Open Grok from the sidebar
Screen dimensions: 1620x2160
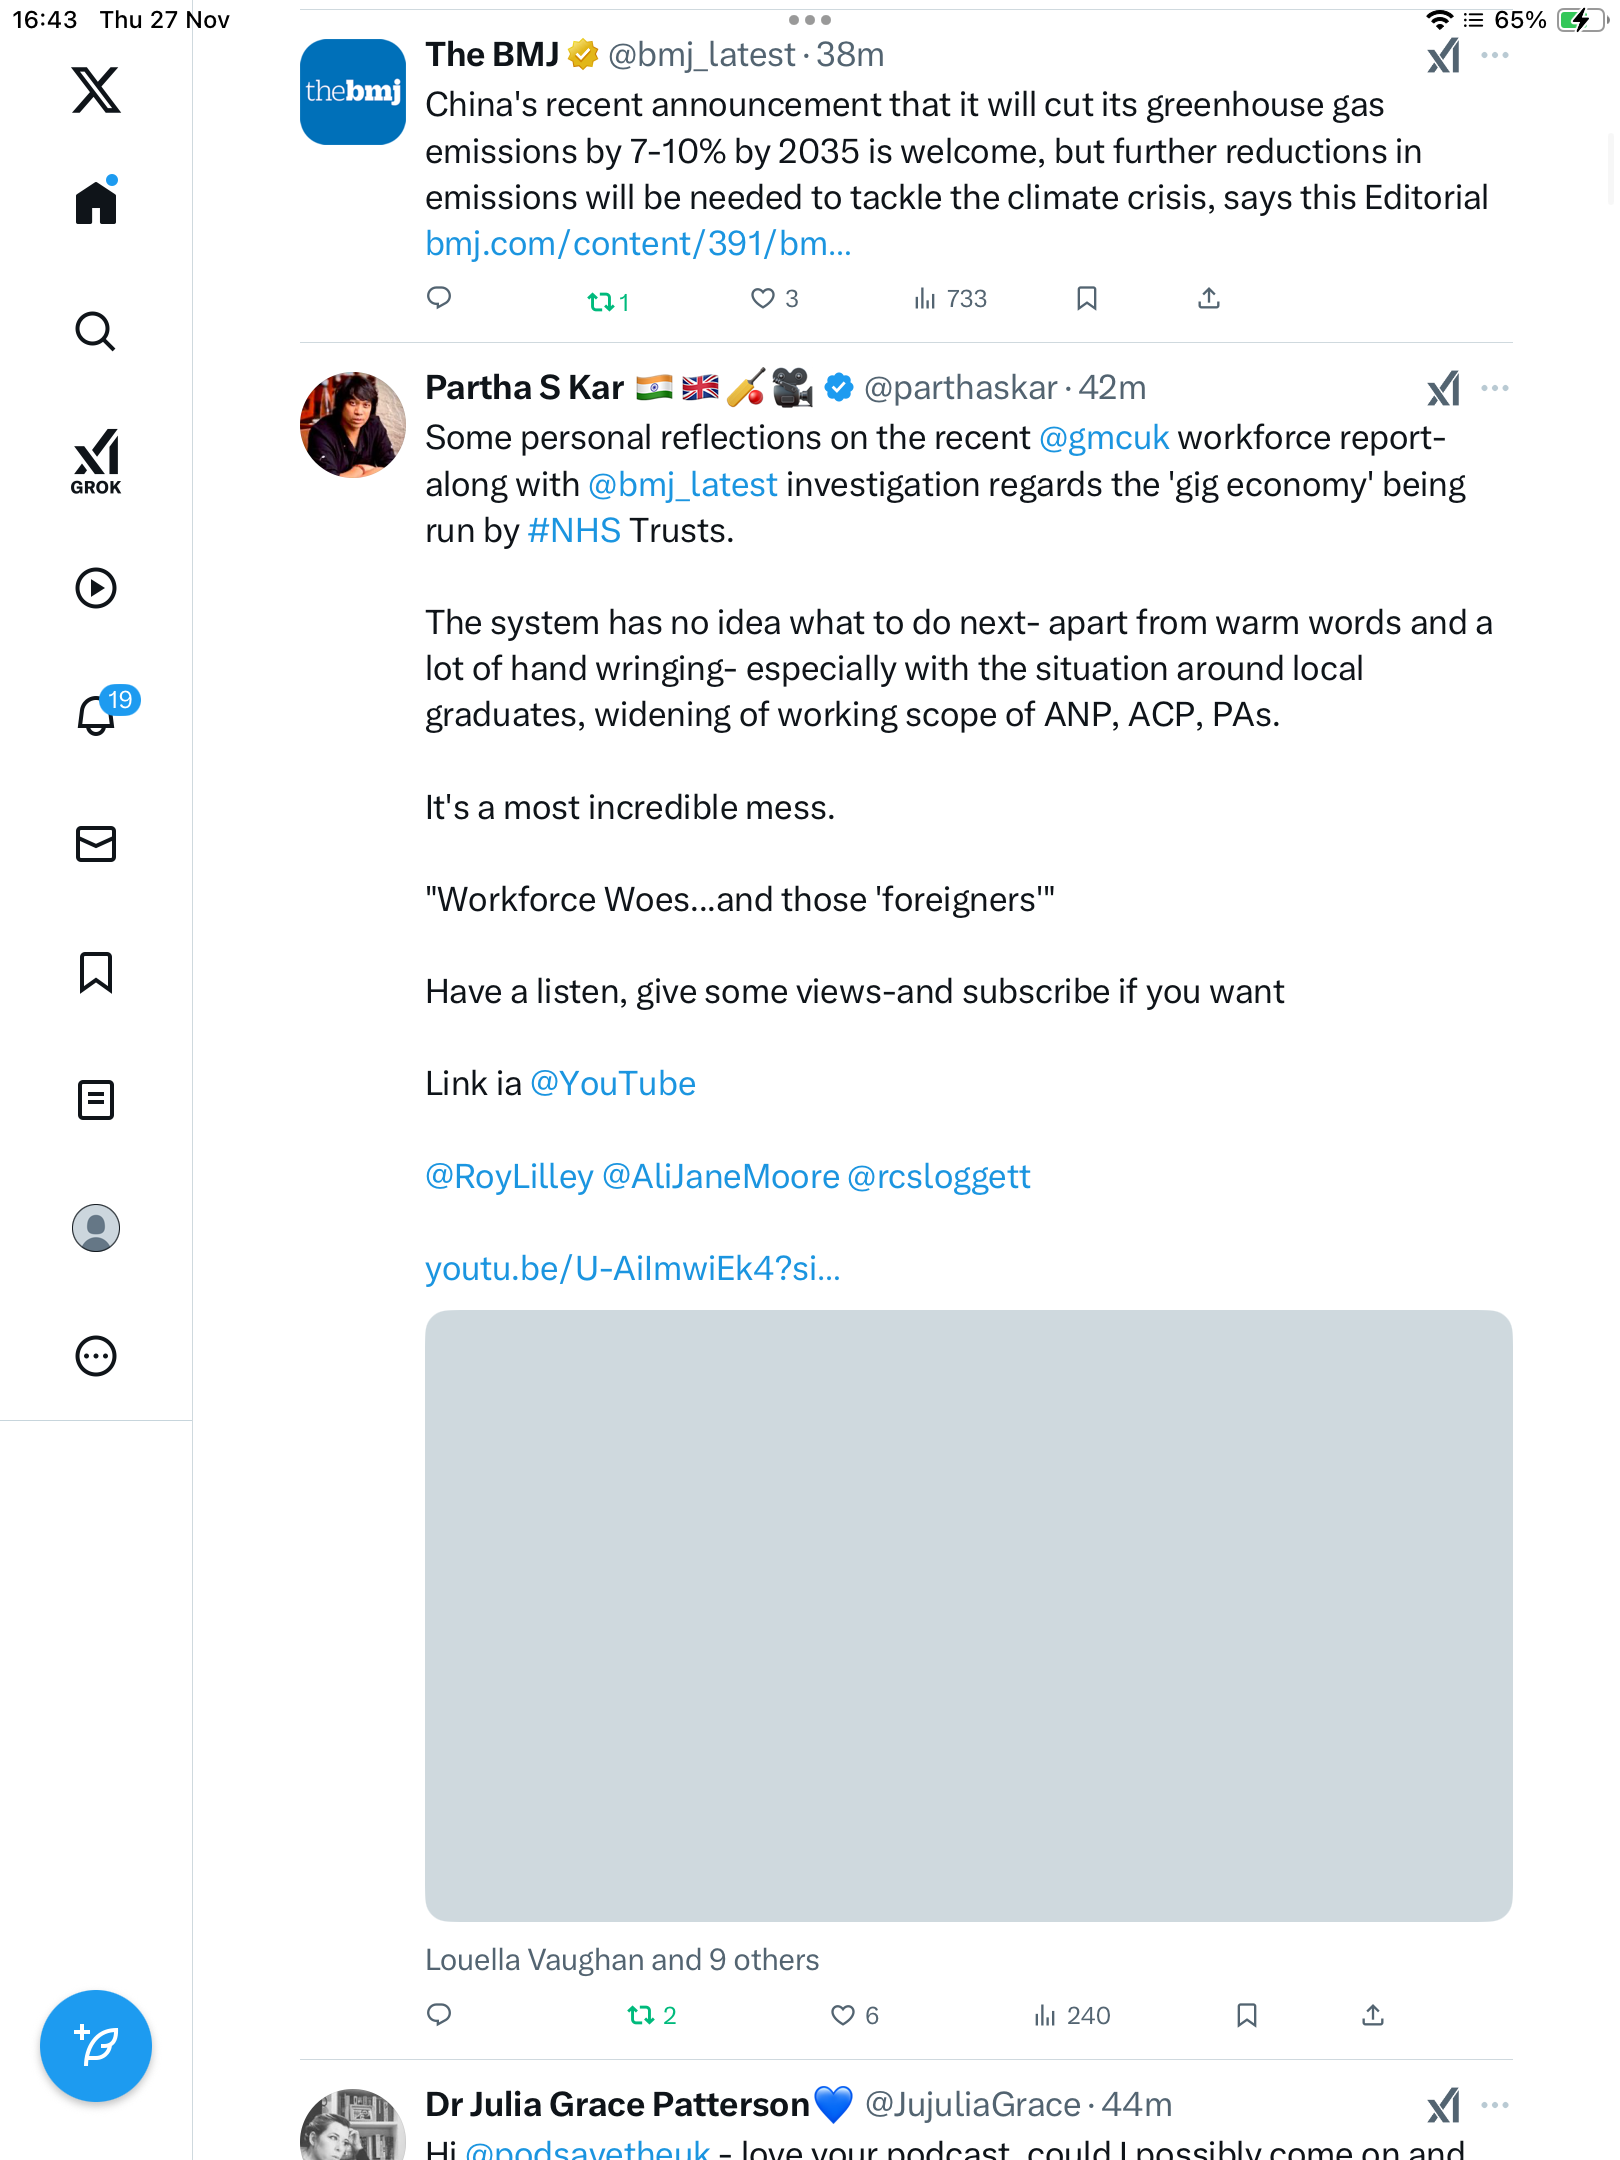pos(96,461)
